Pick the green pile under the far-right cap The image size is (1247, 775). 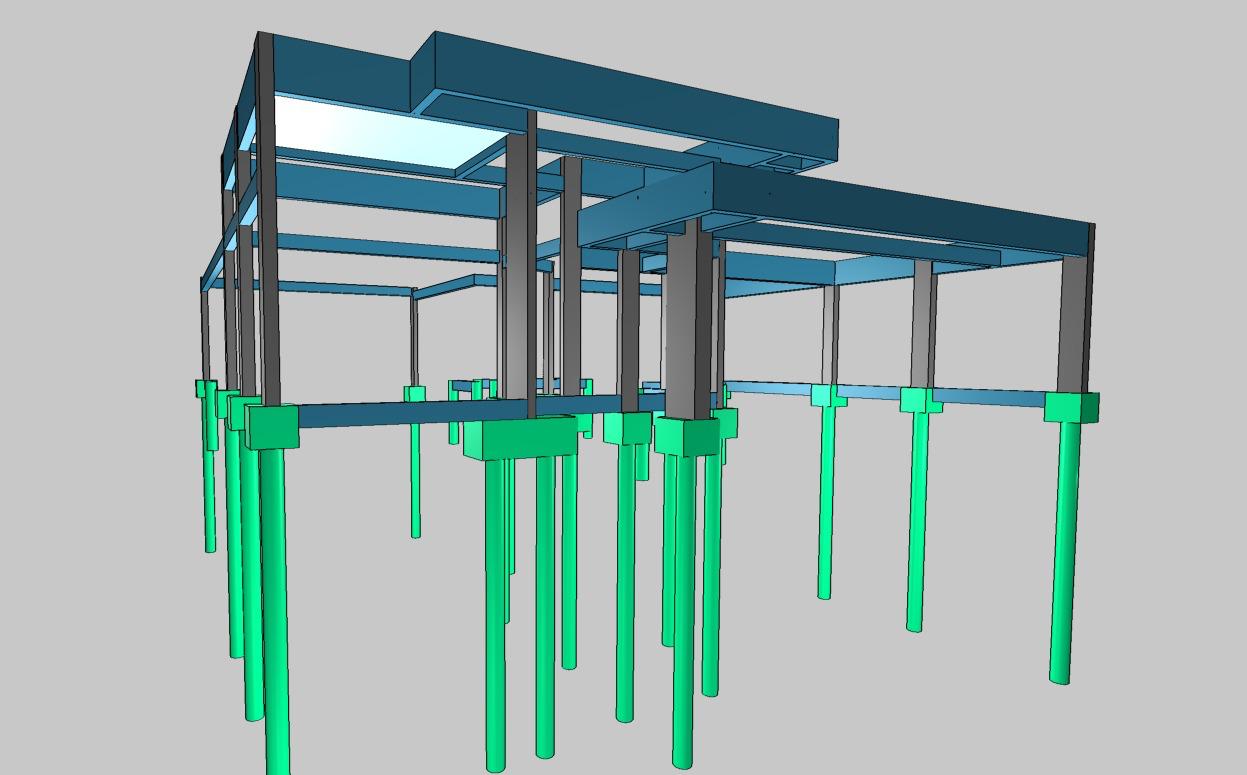pos(1064,550)
